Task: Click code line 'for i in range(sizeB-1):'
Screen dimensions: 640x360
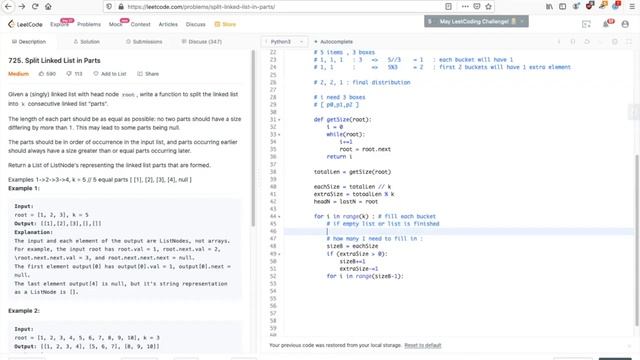Action: coord(365,276)
